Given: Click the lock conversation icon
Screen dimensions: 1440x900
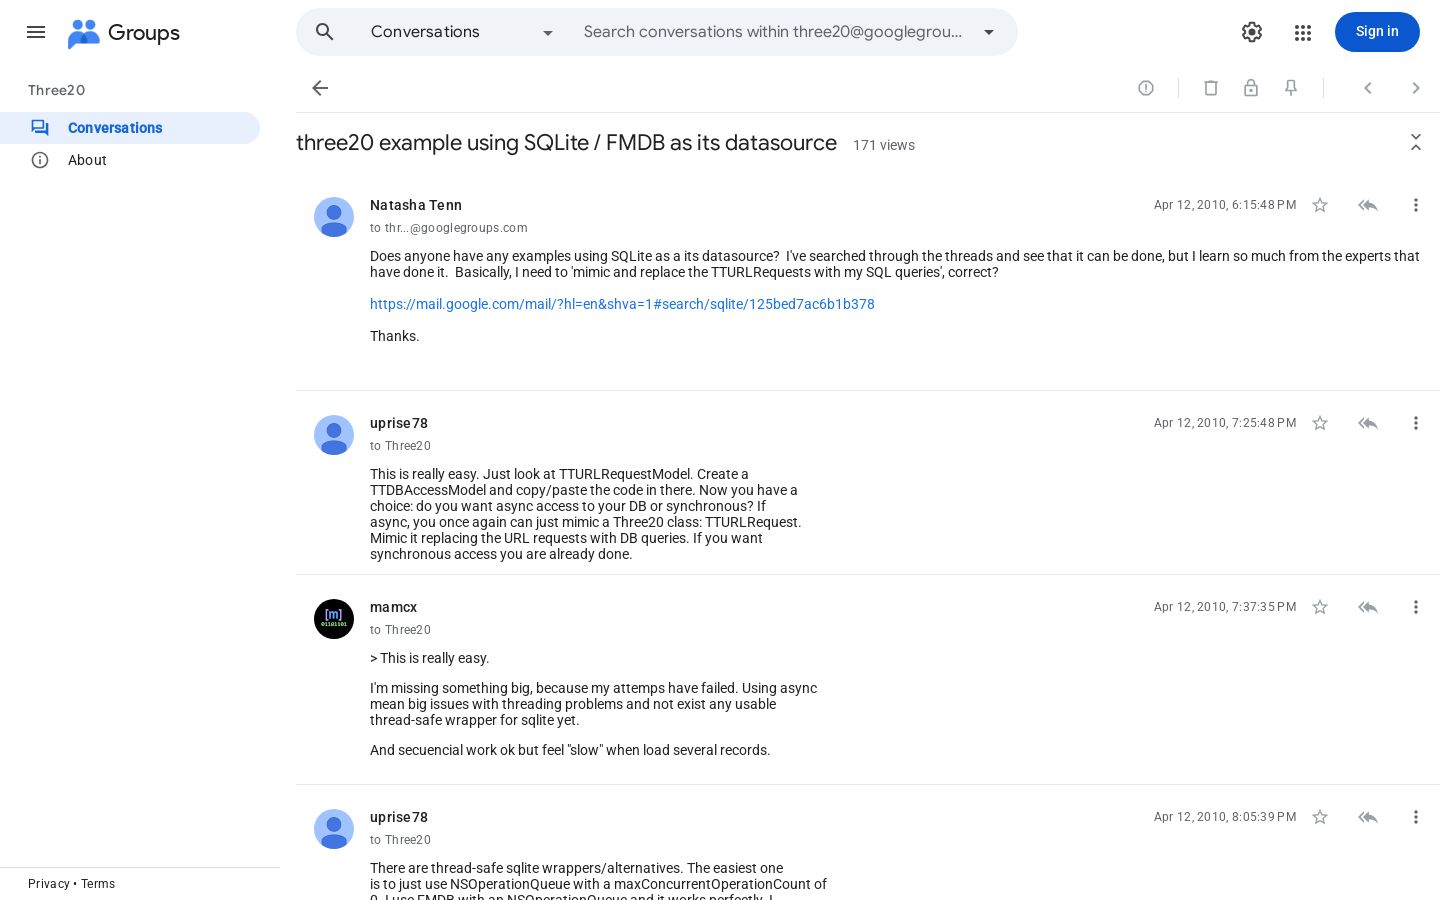Looking at the screenshot, I should pos(1251,88).
